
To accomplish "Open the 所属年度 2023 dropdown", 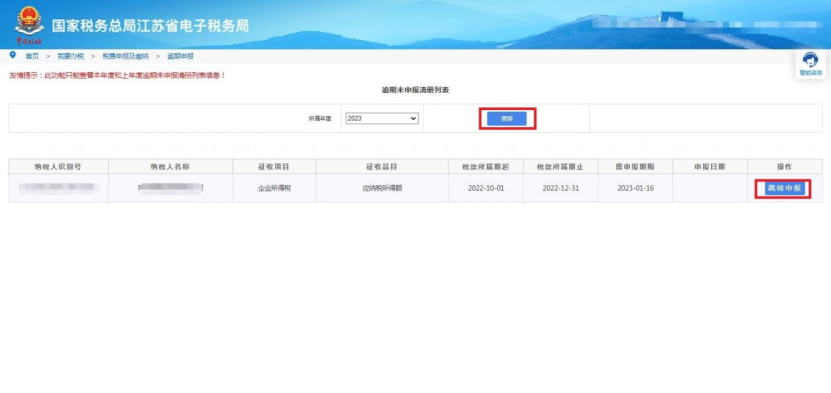I will point(382,119).
